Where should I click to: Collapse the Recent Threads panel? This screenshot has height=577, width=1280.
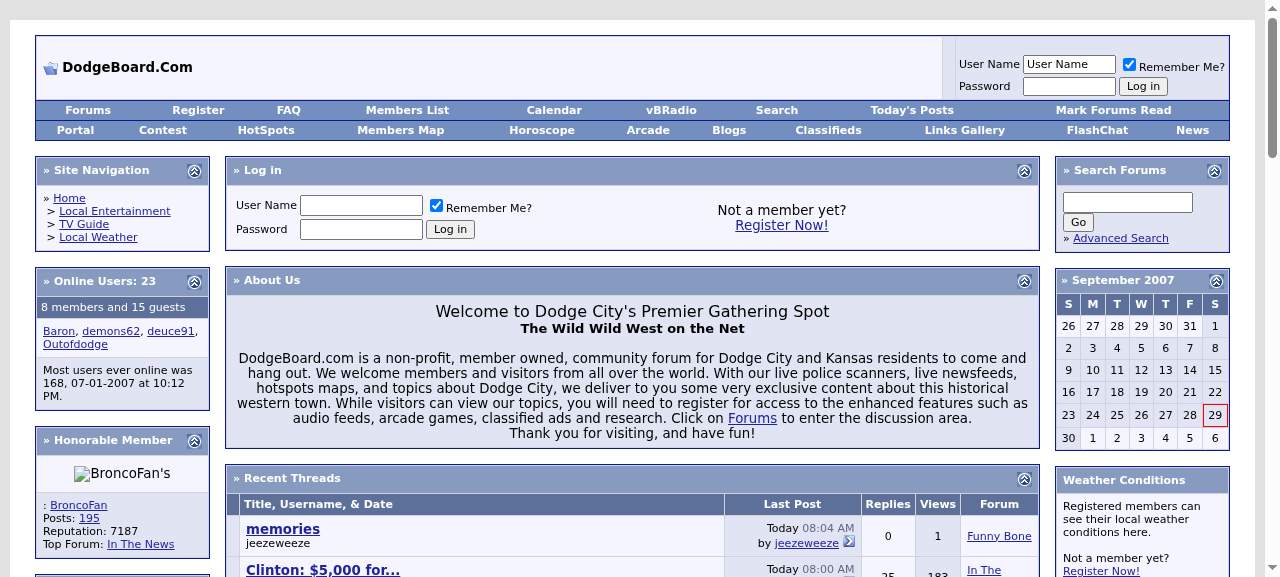click(x=1024, y=479)
